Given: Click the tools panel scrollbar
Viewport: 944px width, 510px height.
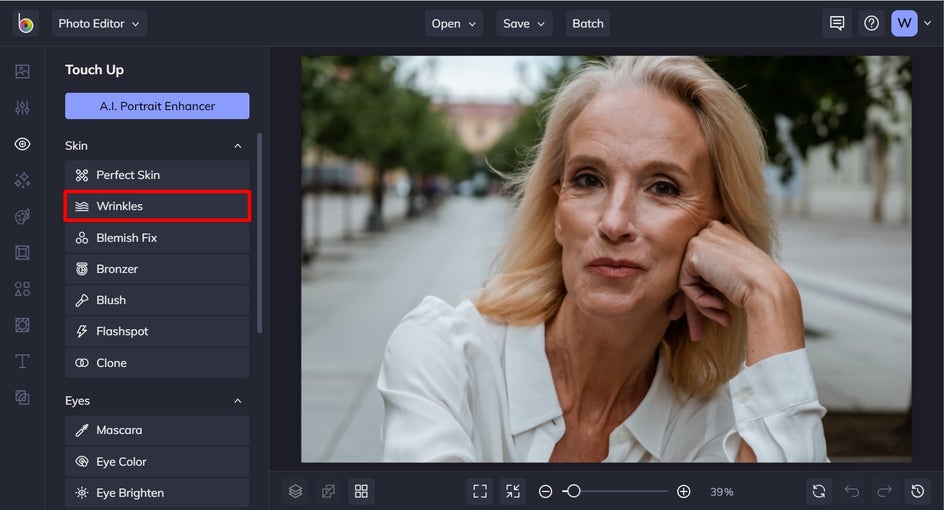Looking at the screenshot, I should coord(259,233).
